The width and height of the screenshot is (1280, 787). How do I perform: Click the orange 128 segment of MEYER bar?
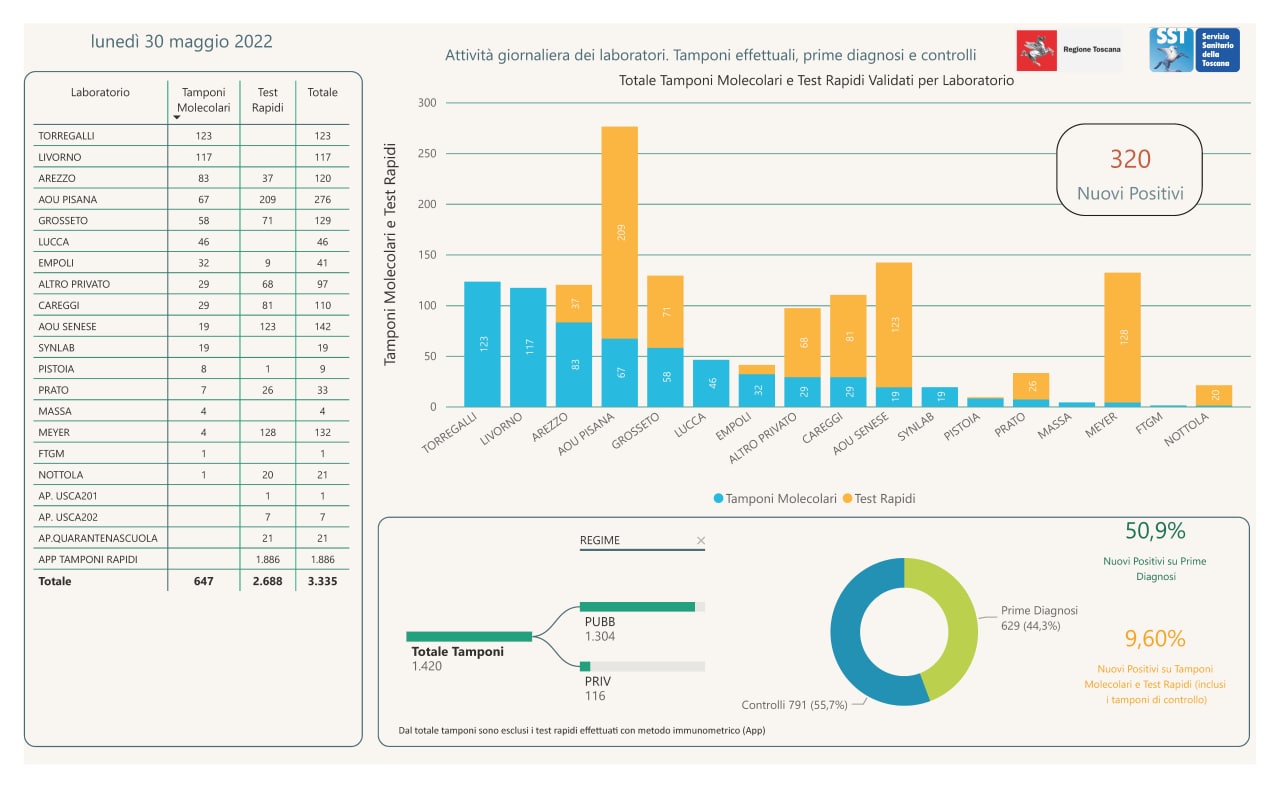pyautogui.click(x=1121, y=338)
